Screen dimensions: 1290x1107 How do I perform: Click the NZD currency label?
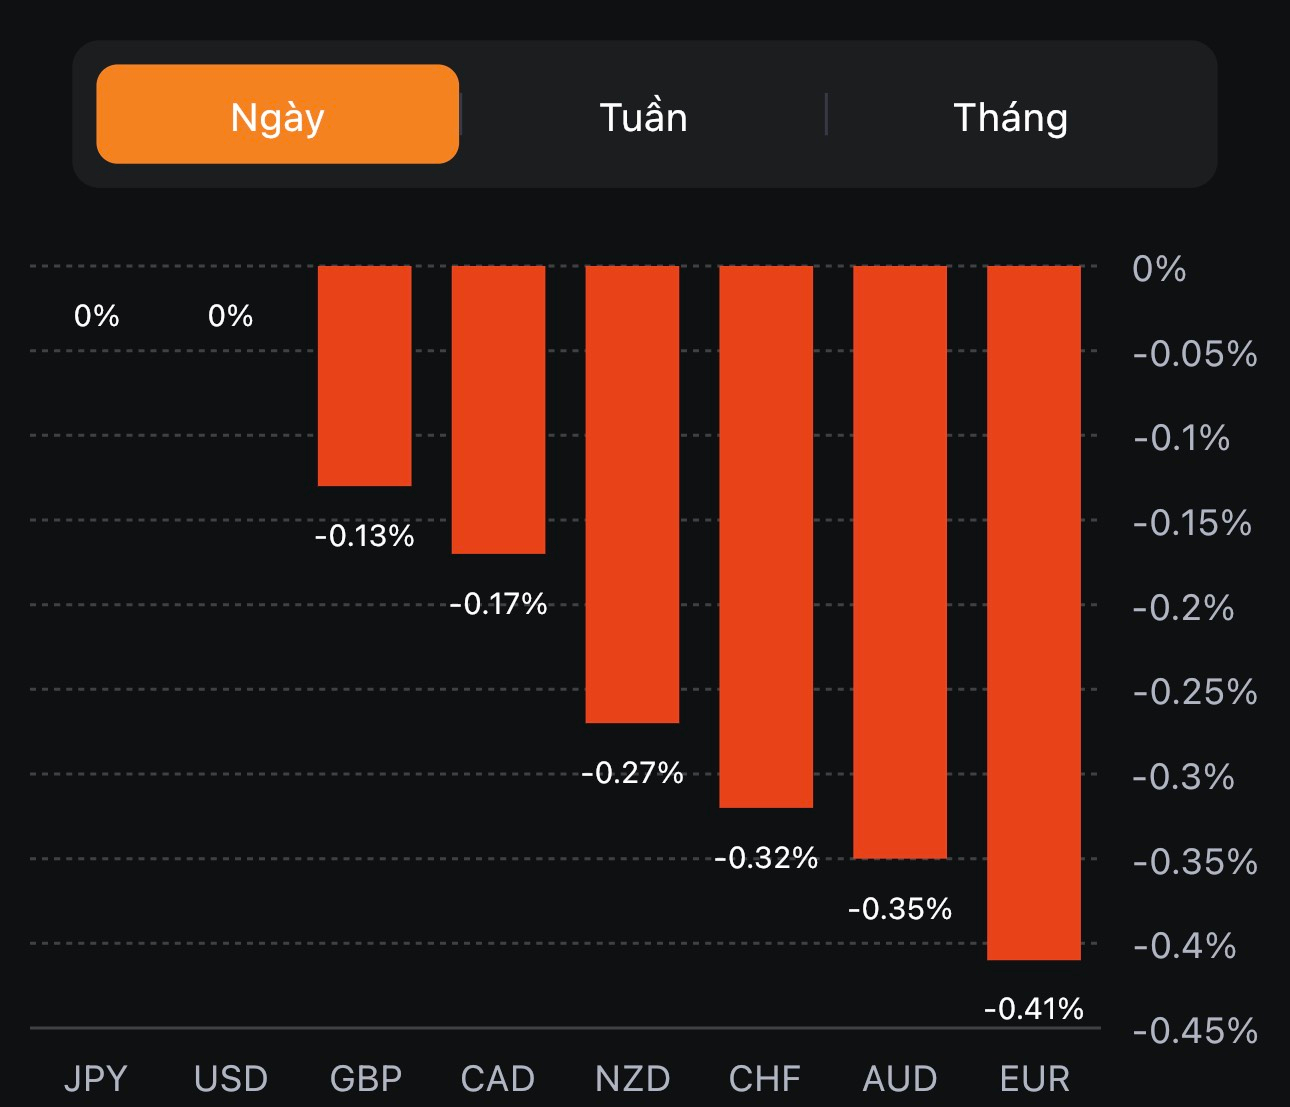pyautogui.click(x=632, y=1079)
